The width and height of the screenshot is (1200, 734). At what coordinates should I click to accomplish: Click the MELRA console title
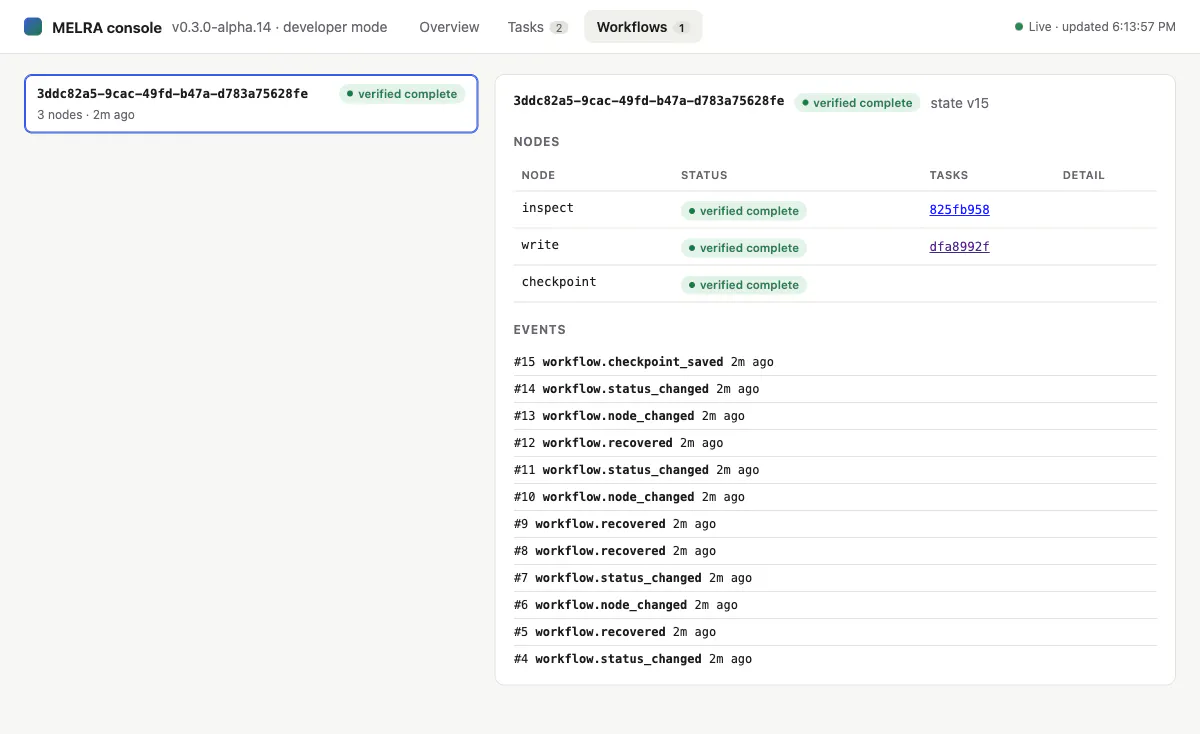coord(107,27)
